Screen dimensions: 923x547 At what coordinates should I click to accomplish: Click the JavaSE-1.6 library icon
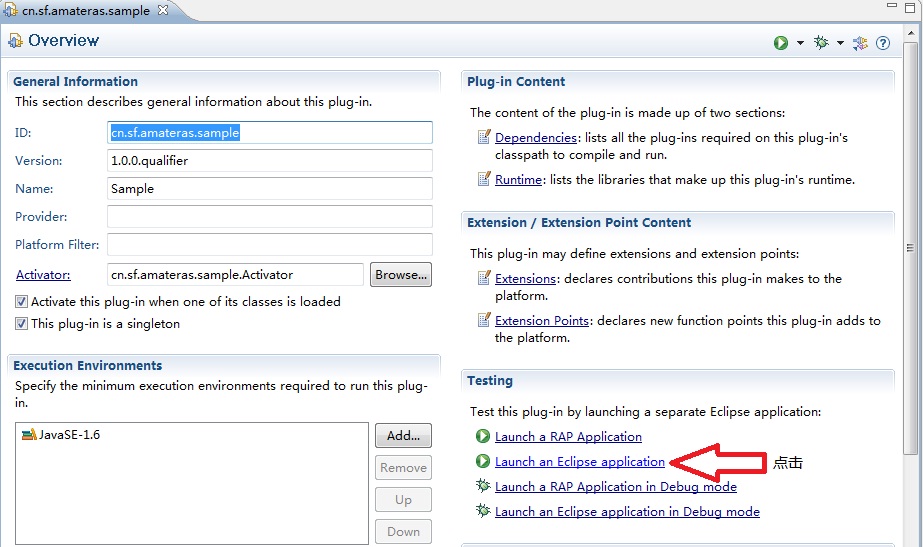tap(29, 435)
